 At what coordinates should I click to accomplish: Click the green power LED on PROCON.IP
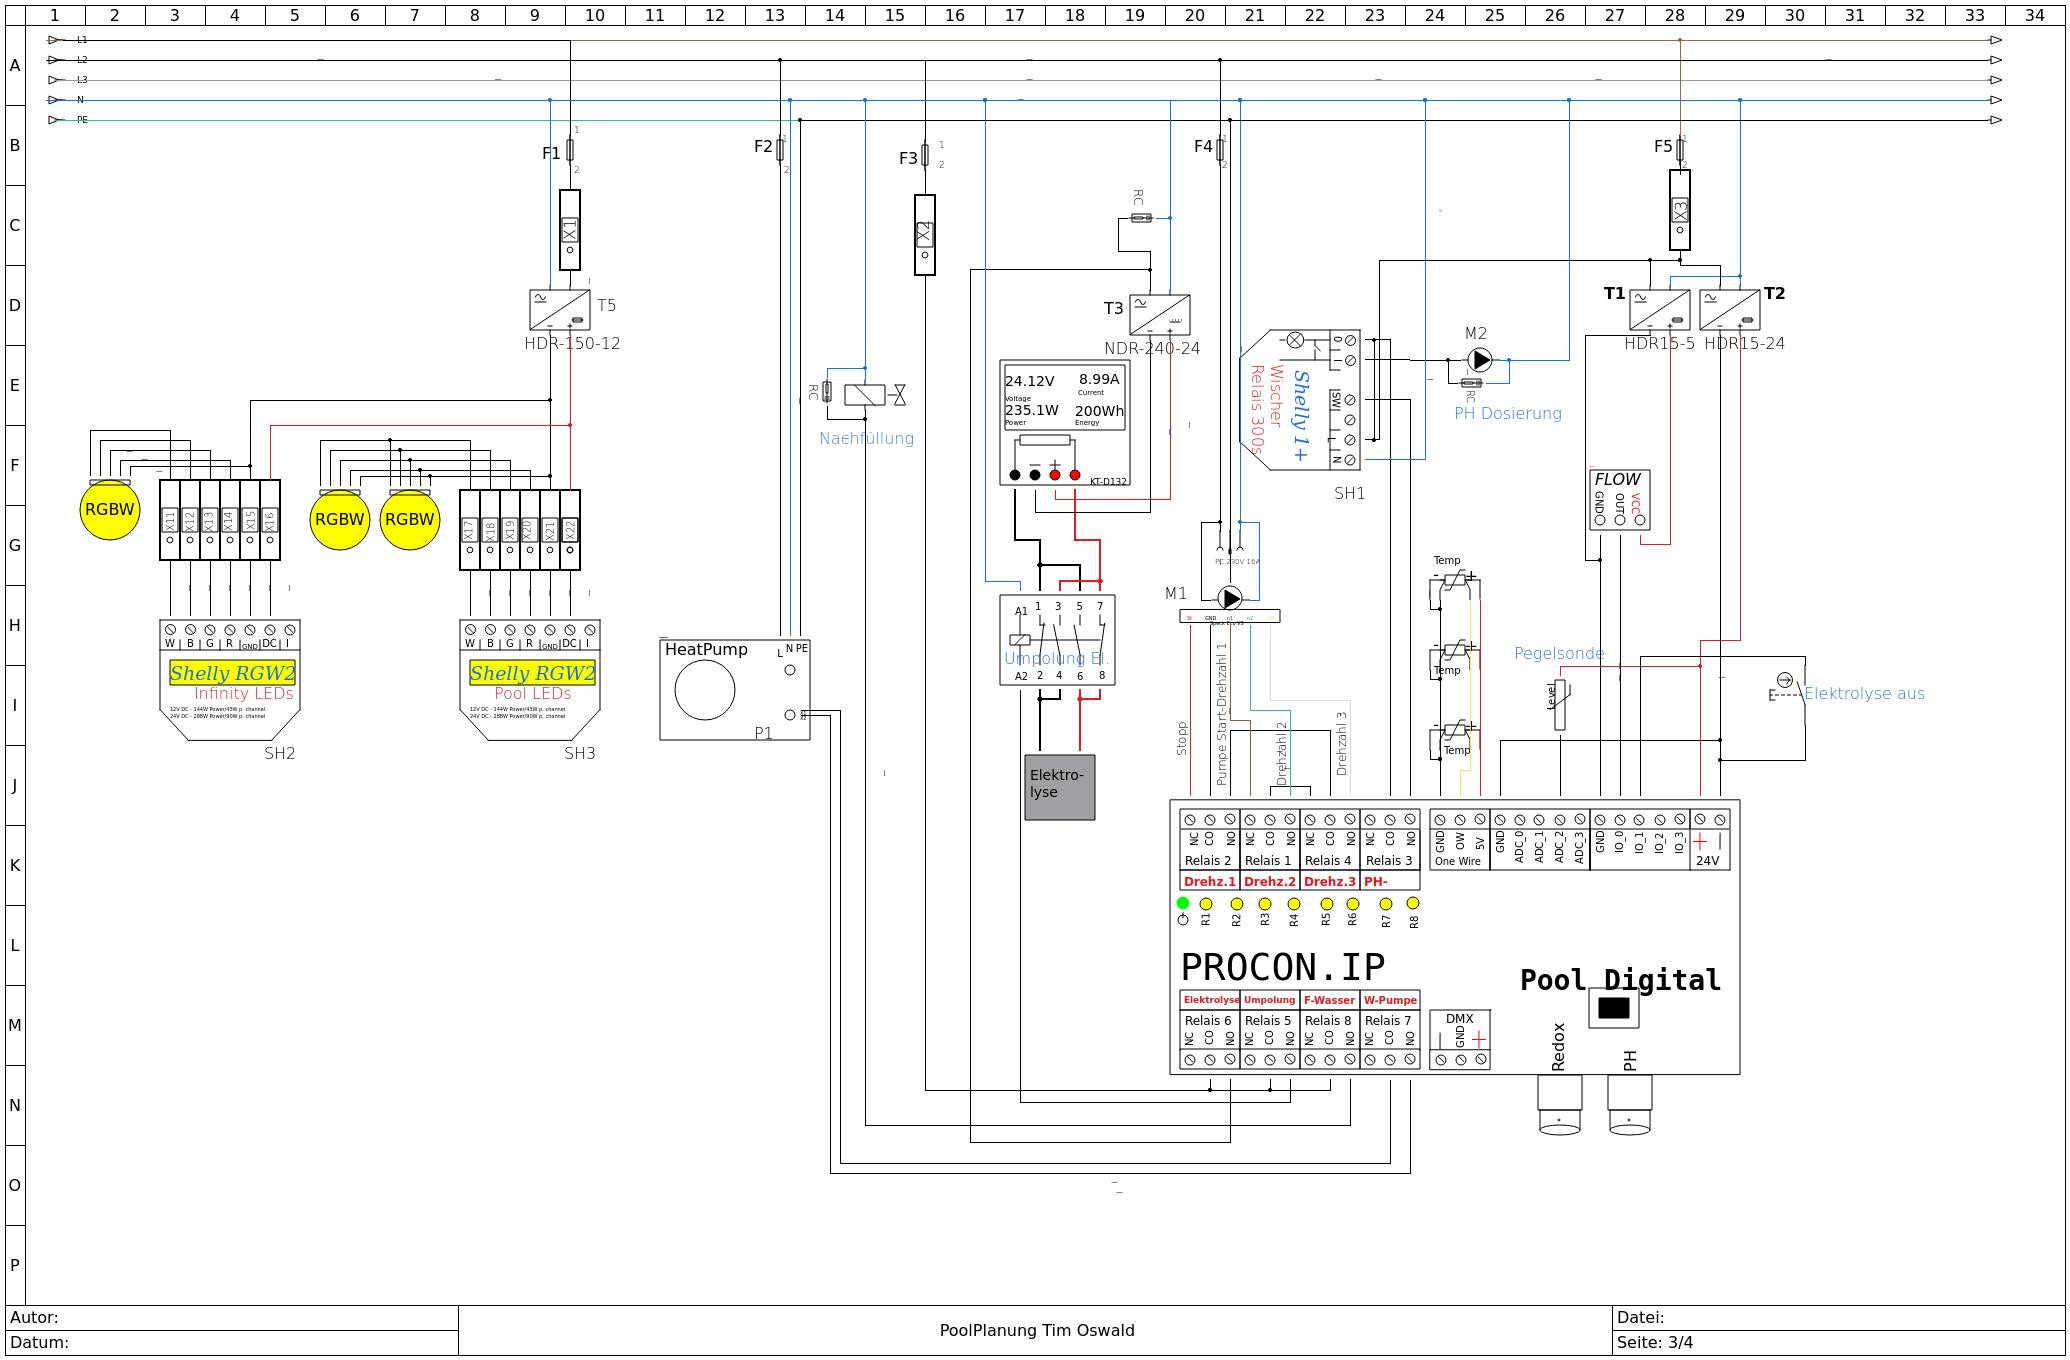coord(1183,903)
